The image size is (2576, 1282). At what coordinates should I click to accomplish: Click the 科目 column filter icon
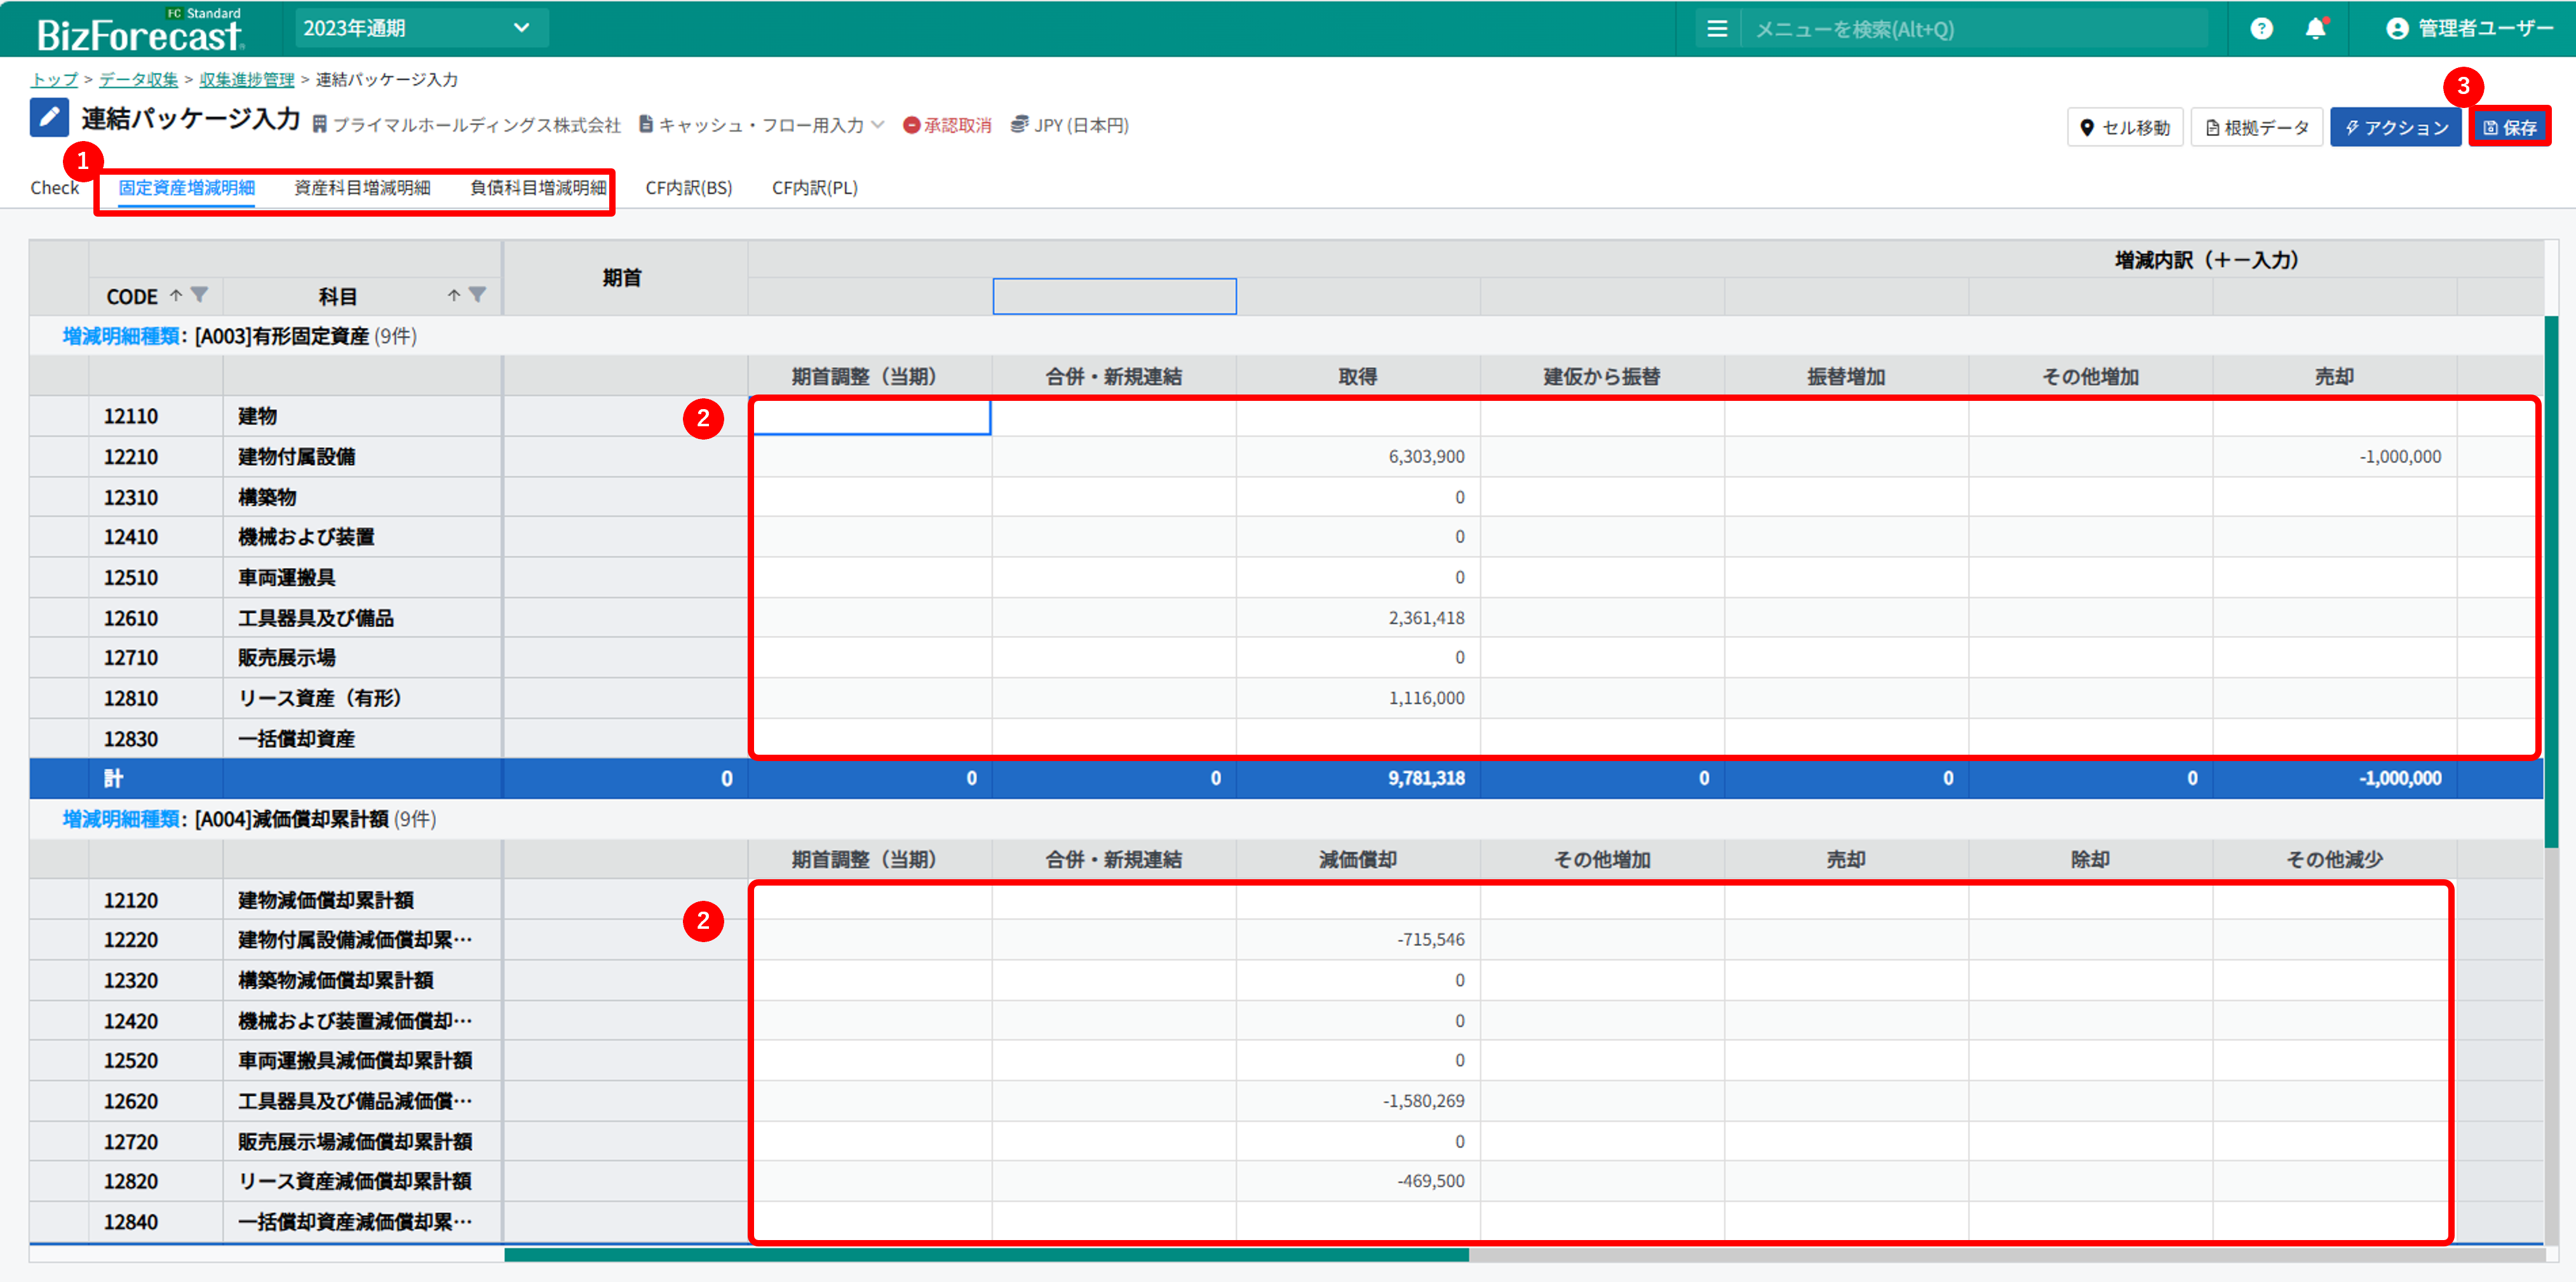tap(478, 295)
